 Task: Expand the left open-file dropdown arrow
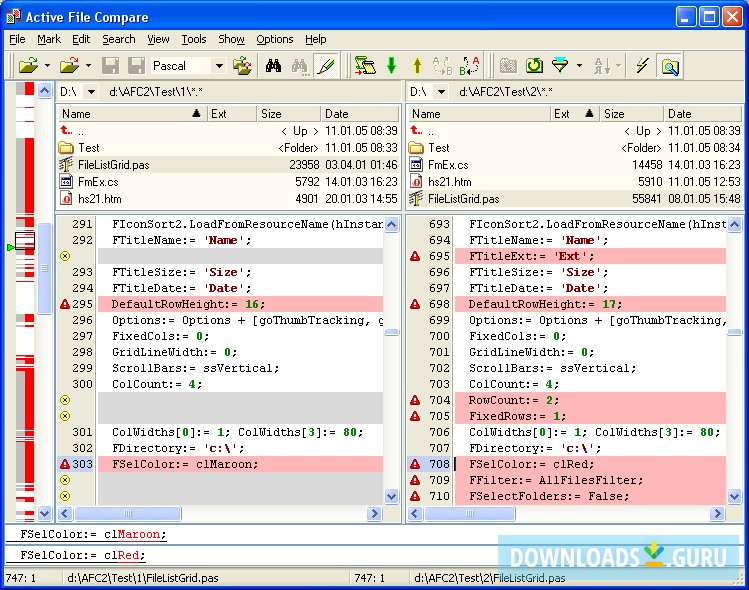tap(47, 65)
